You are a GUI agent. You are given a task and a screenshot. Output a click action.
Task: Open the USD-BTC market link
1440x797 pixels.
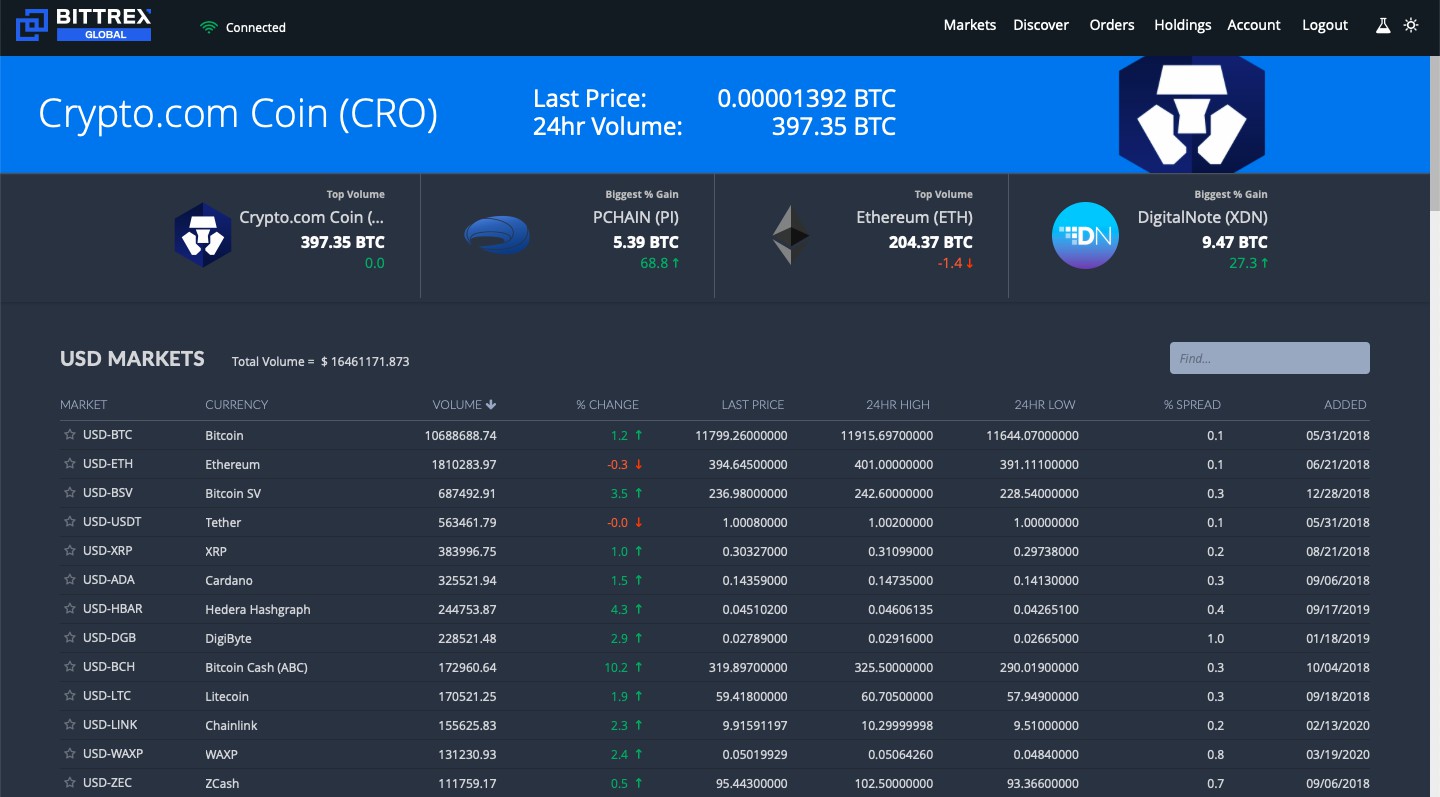click(x=107, y=435)
